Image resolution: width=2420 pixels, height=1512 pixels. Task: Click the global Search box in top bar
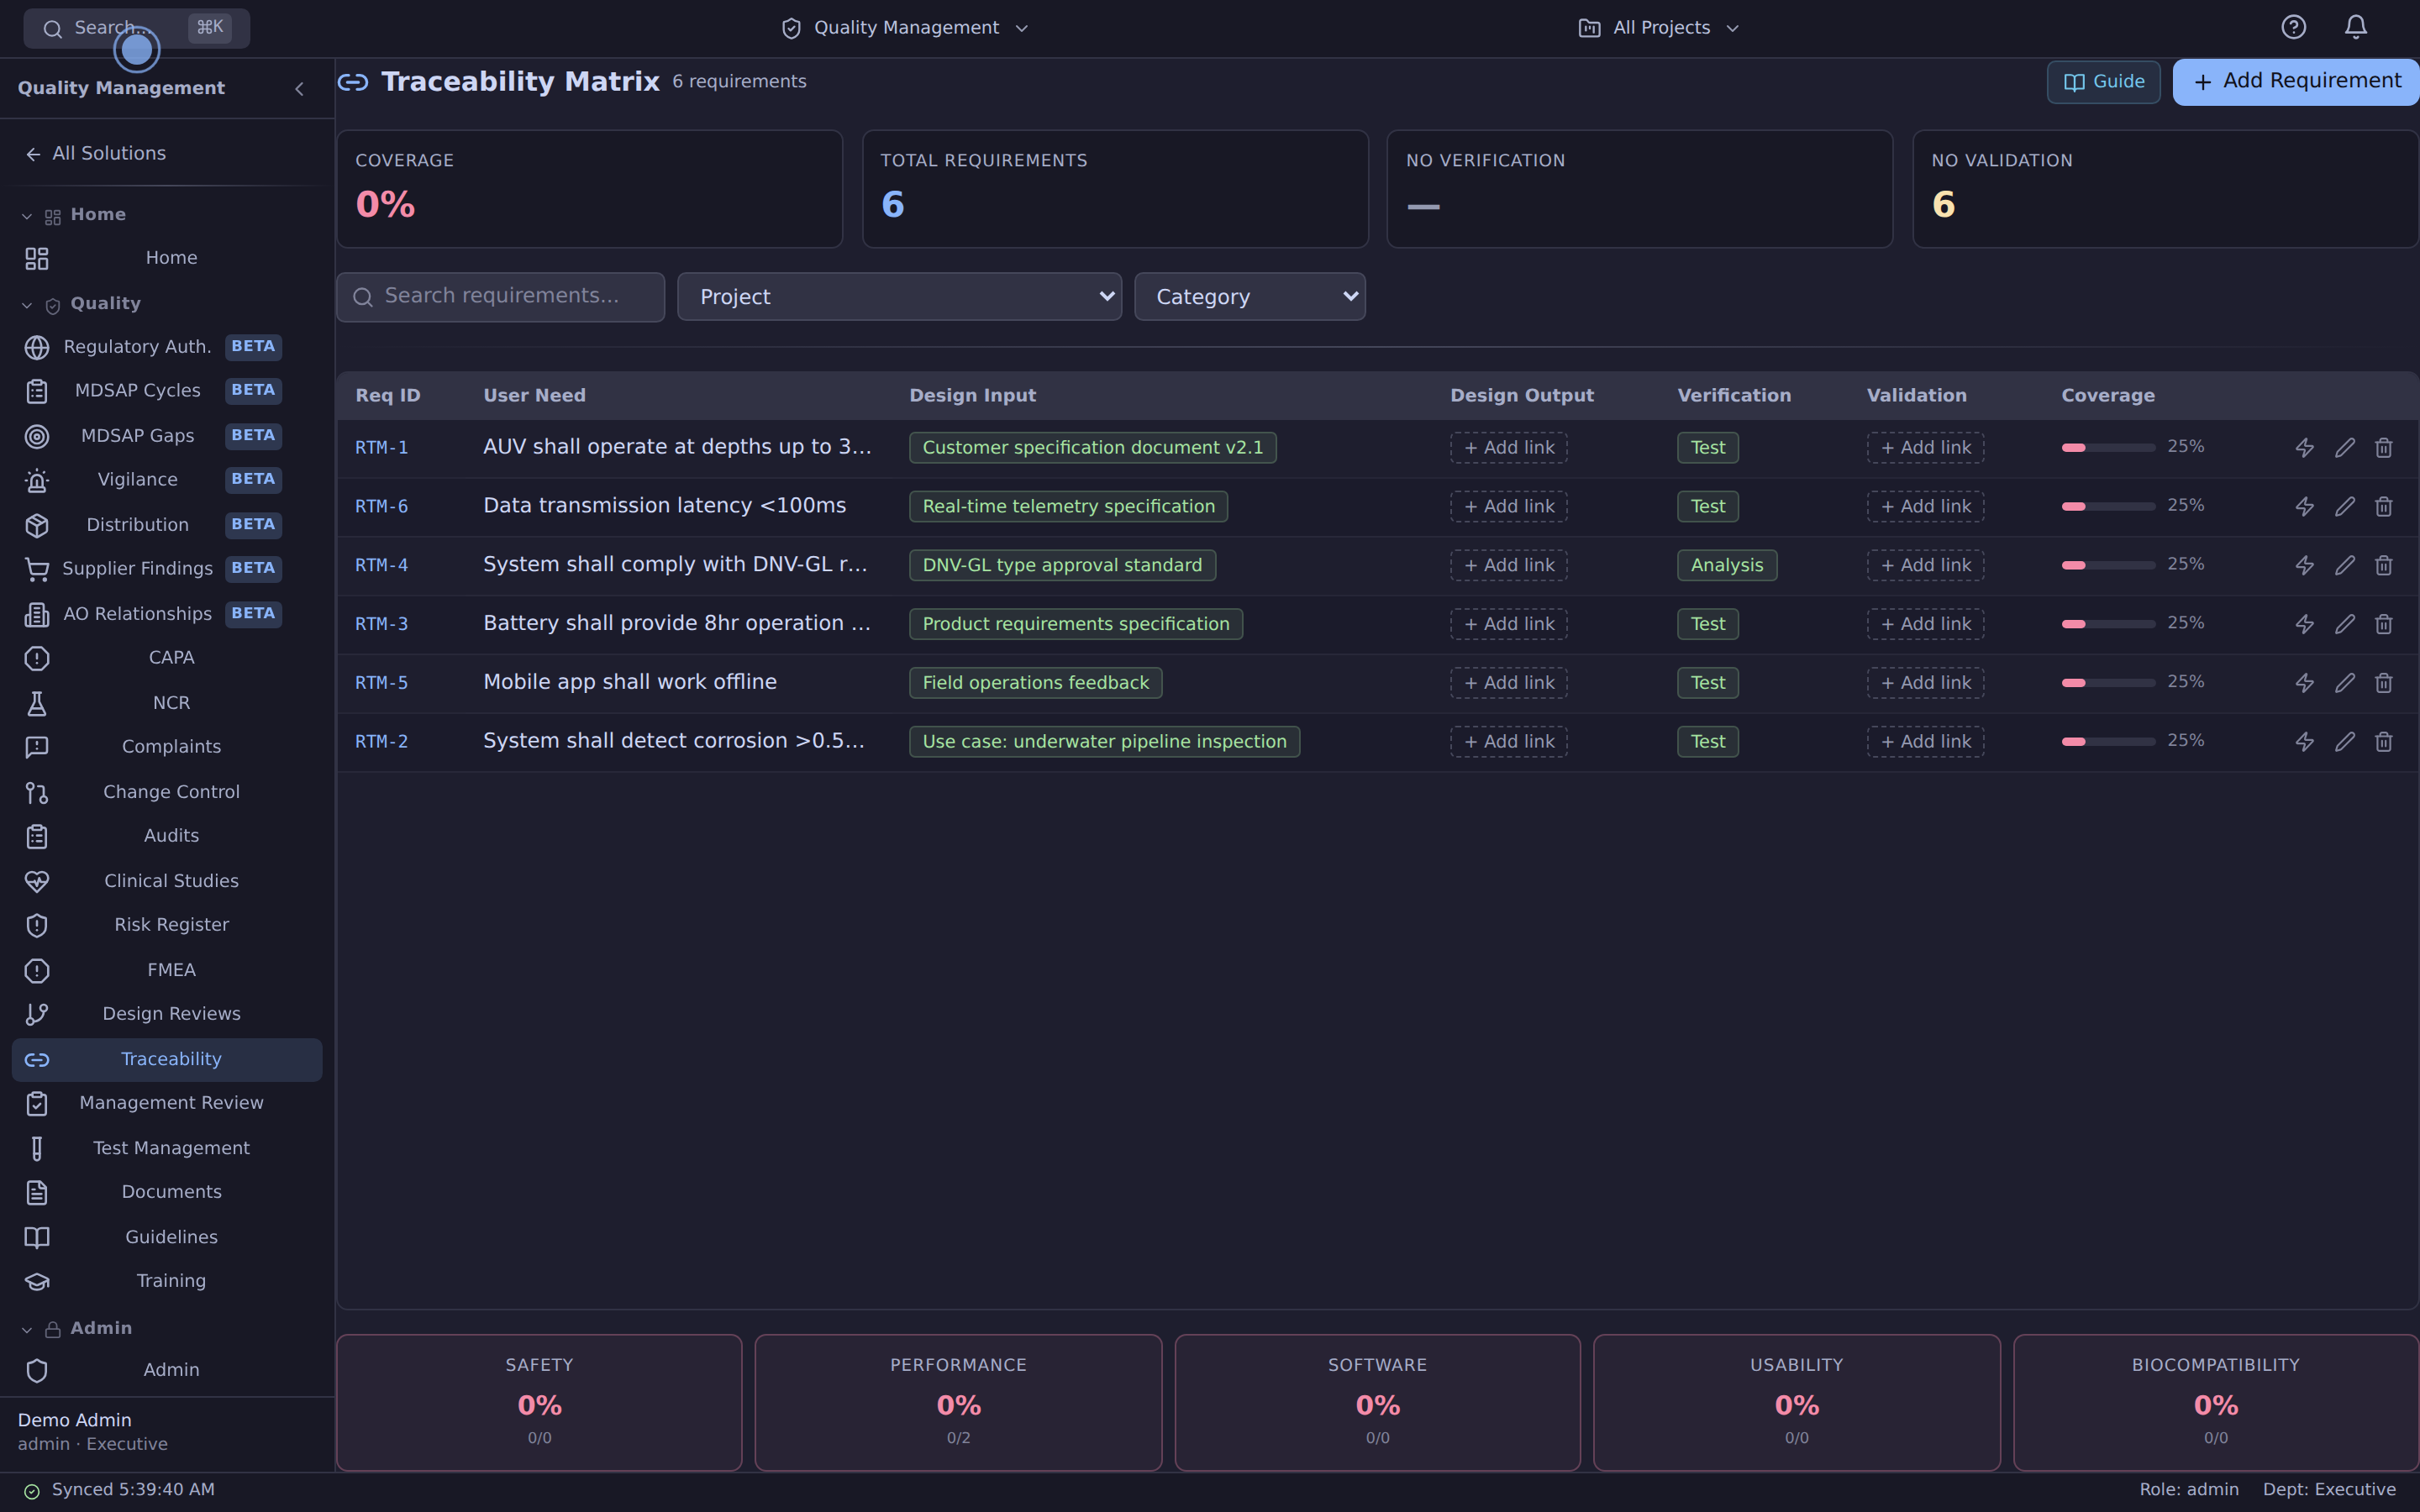(x=136, y=28)
